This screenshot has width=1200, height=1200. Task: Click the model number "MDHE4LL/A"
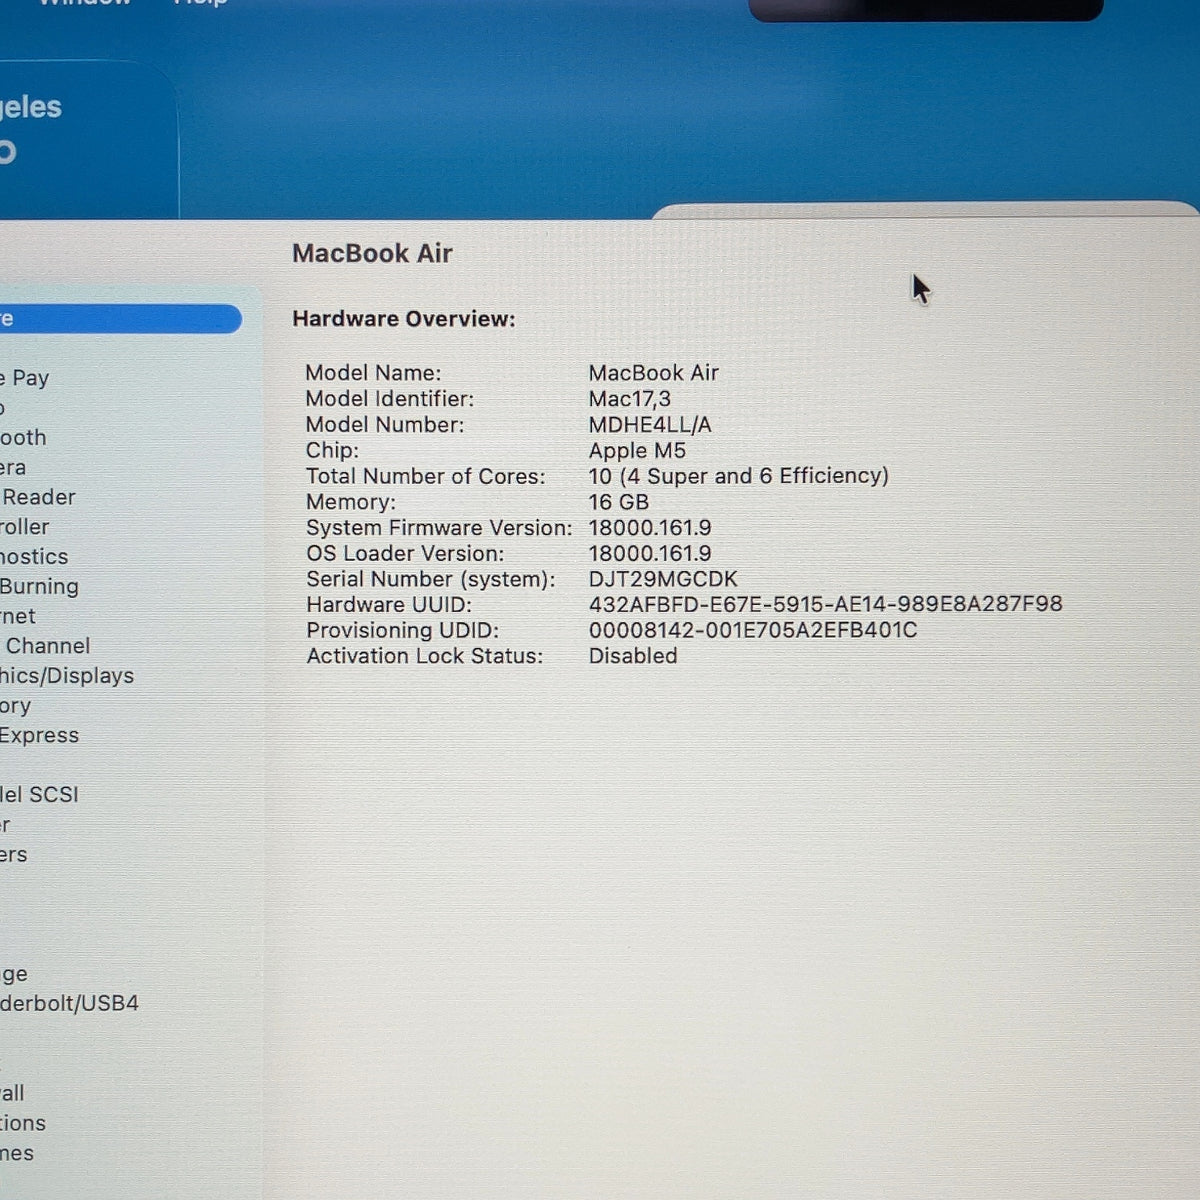click(x=650, y=425)
